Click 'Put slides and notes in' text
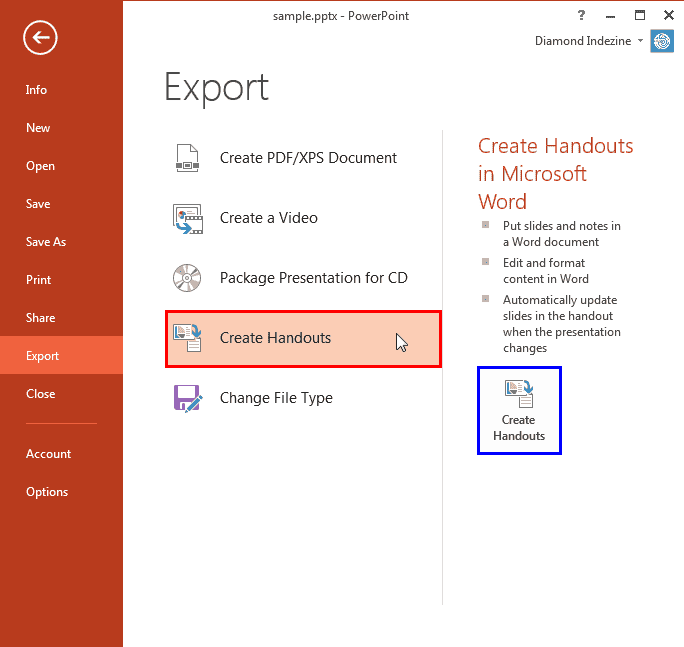 click(x=561, y=226)
